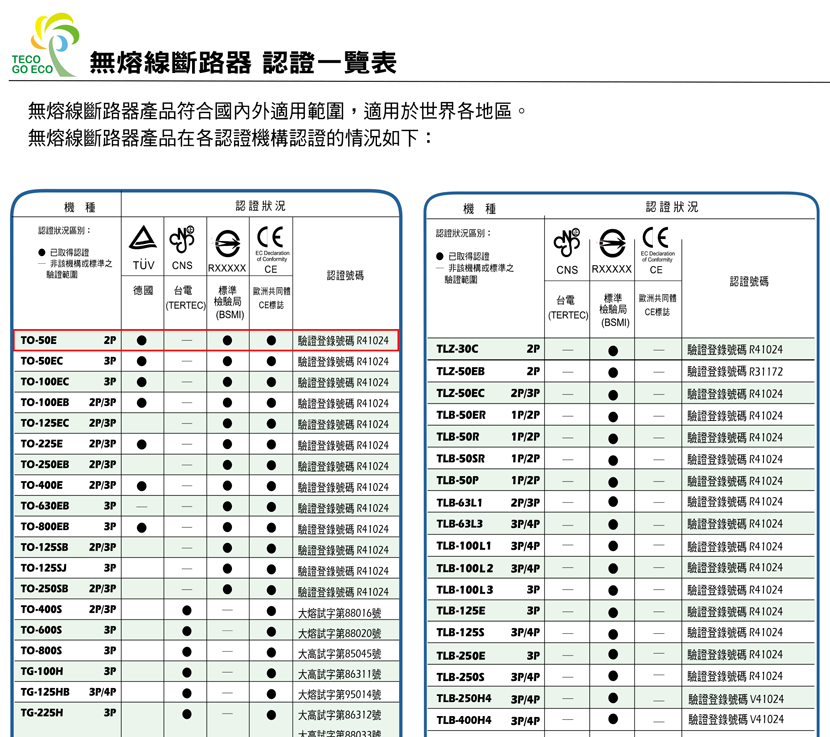
Task: Click the BSMI RXXXXX mark in left table
Action: (x=227, y=243)
